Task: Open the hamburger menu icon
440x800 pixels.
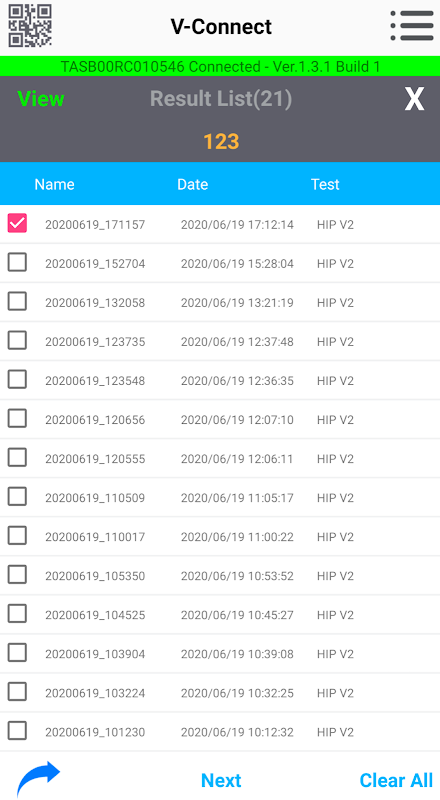Action: [x=412, y=26]
